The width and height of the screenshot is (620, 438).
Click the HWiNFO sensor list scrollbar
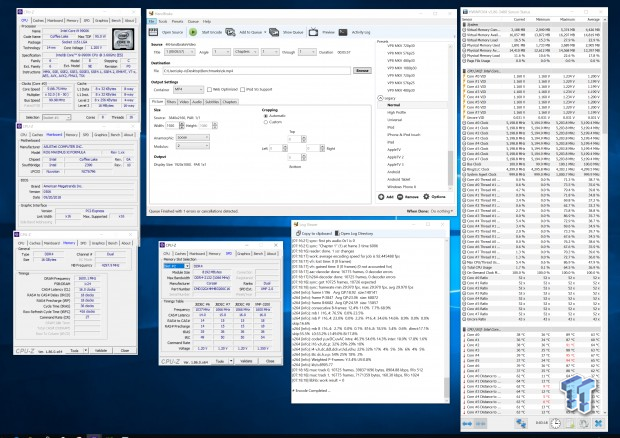[x=604, y=215]
